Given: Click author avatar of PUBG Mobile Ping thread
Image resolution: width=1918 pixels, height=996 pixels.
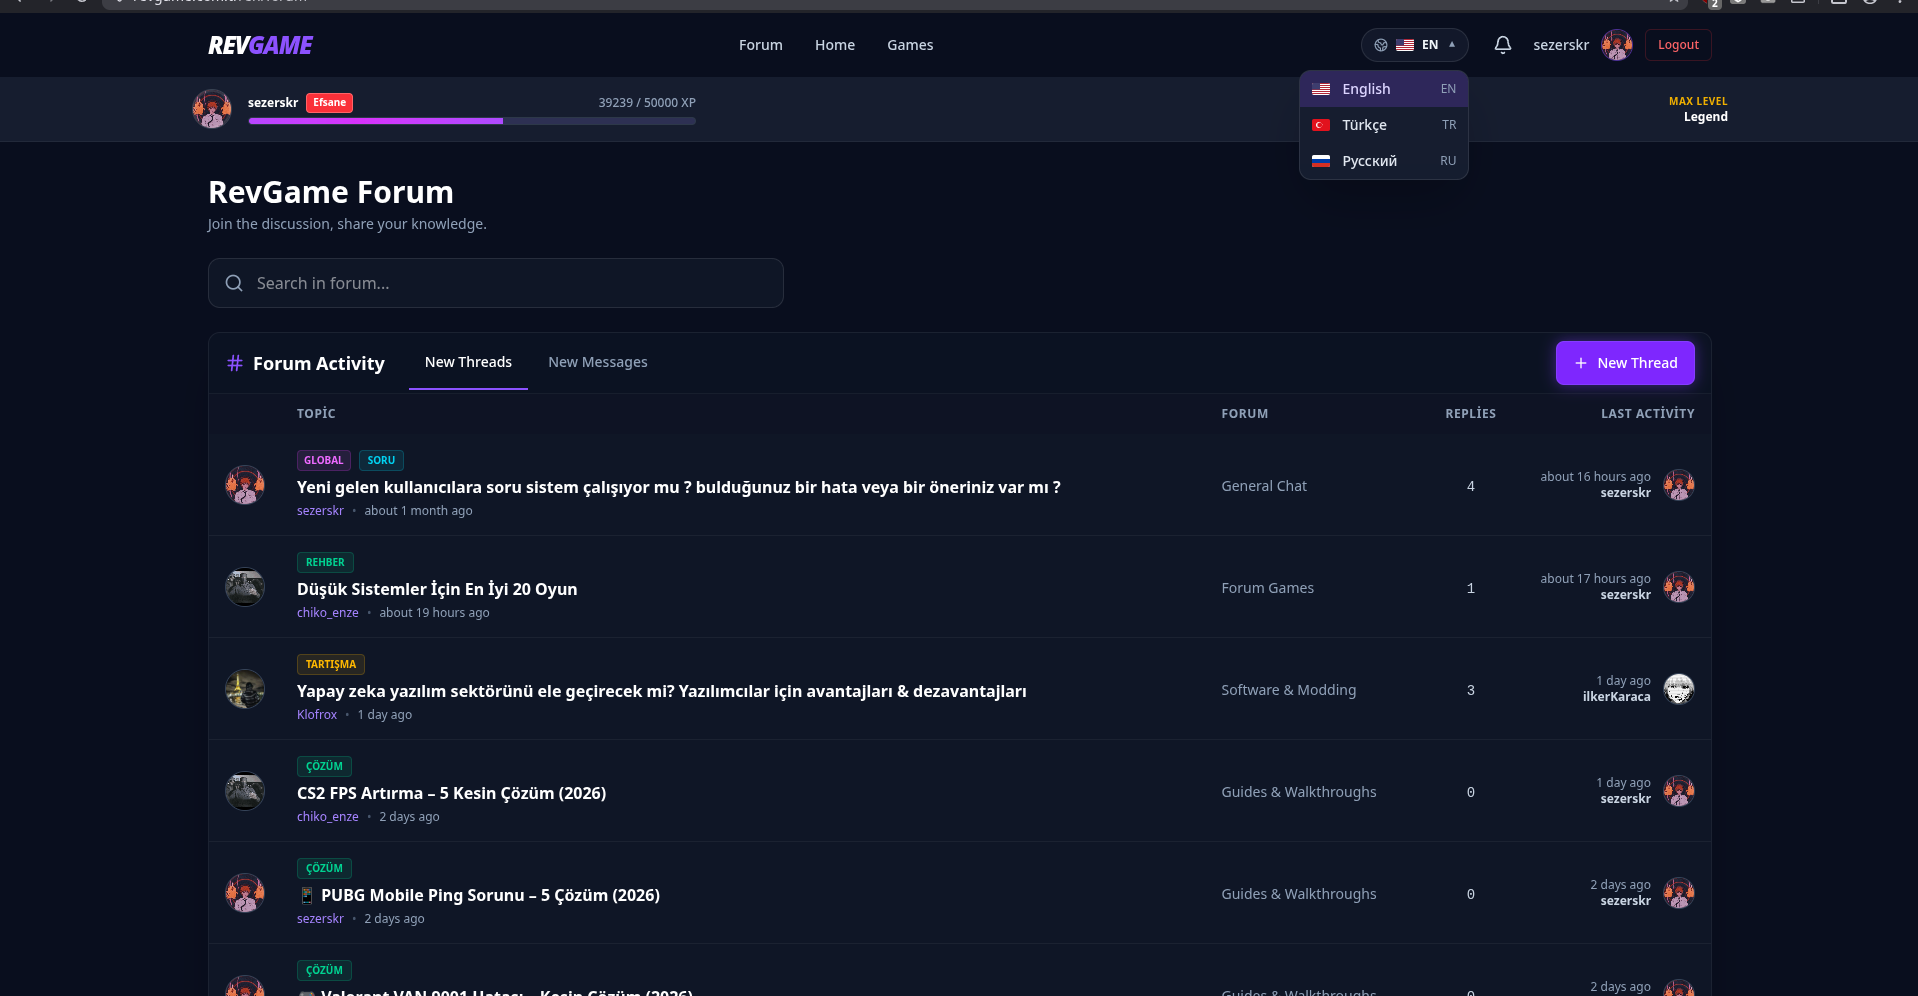Looking at the screenshot, I should 245,893.
